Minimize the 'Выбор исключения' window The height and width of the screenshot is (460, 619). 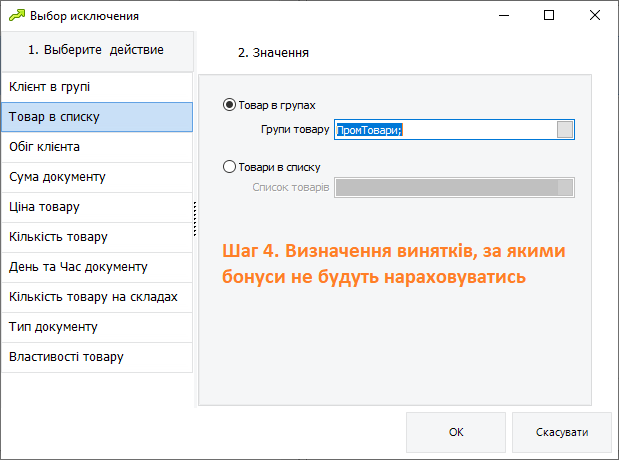click(x=504, y=15)
